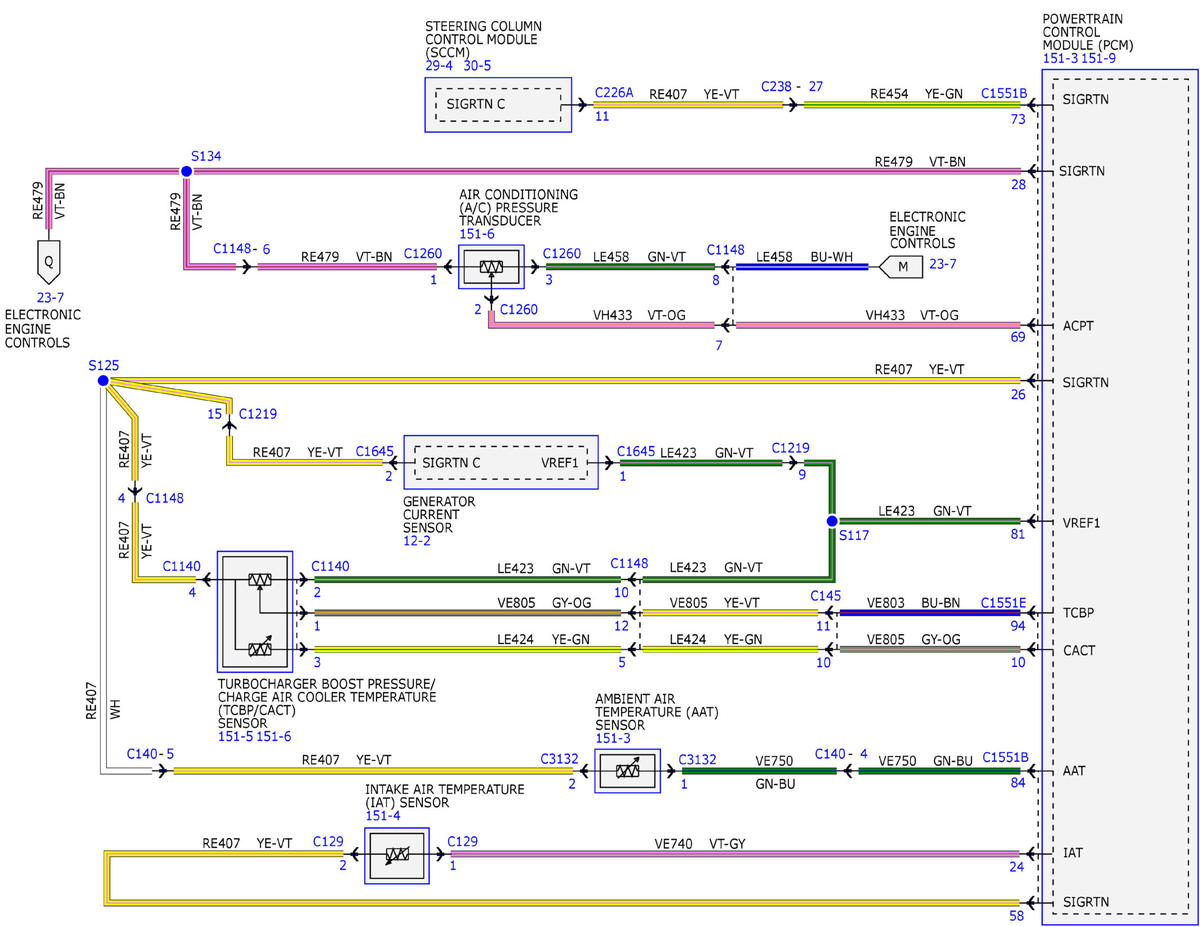Click the ACPT pin label on the PCM
This screenshot has width=1200, height=927.
[1080, 325]
